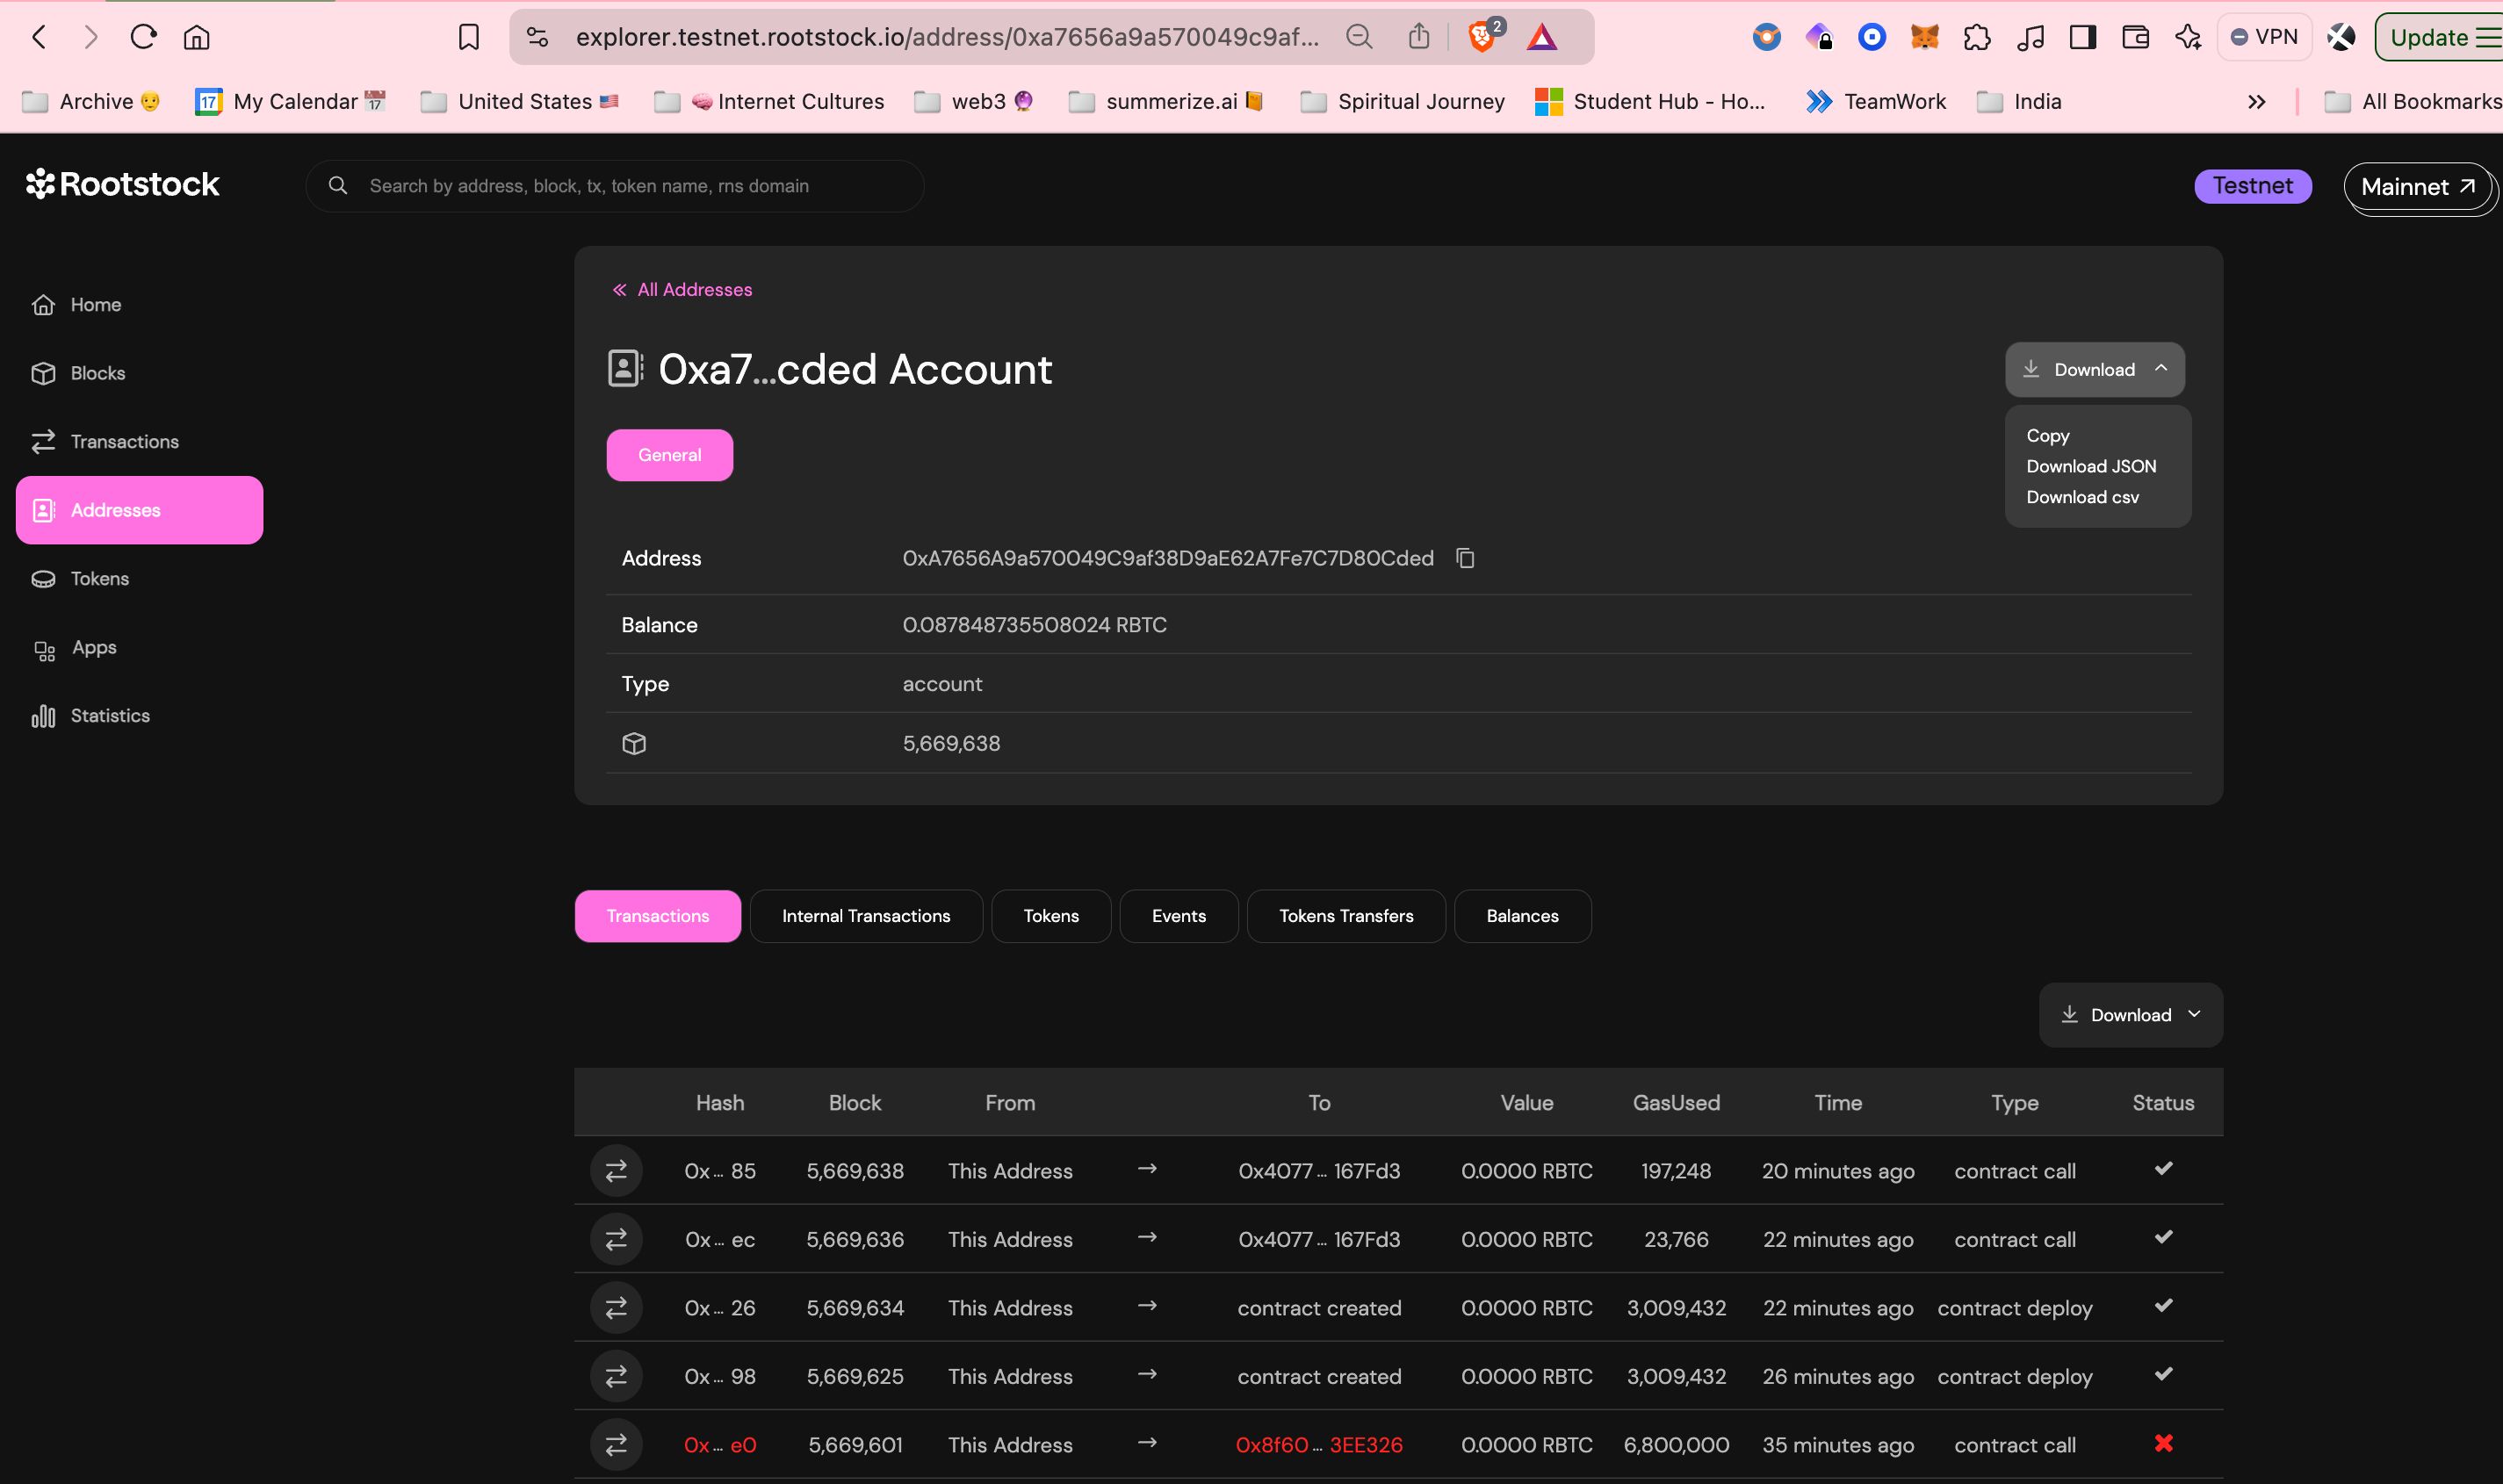Select Download JSON option
The image size is (2503, 1484).
point(2091,466)
